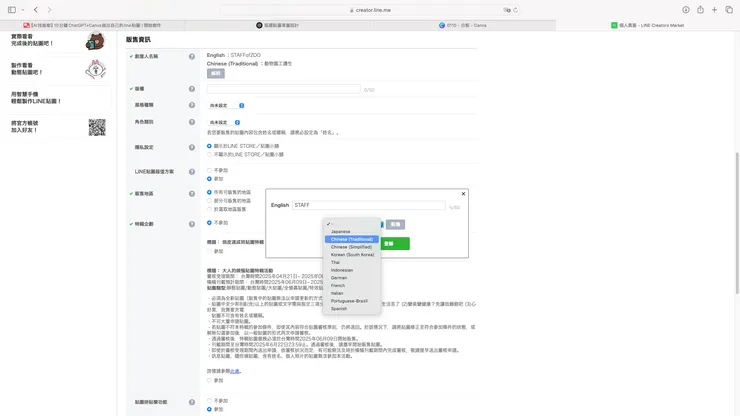Click the English STAFF input field
Image resolution: width=740 pixels, height=416 pixels.
click(x=369, y=205)
